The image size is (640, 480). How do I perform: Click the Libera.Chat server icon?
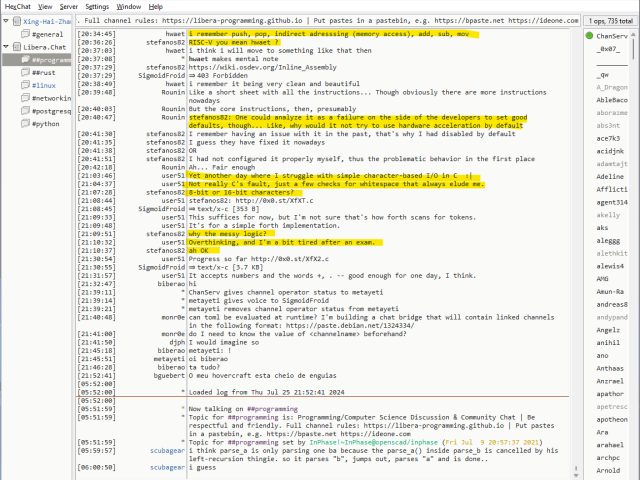[x=15, y=47]
